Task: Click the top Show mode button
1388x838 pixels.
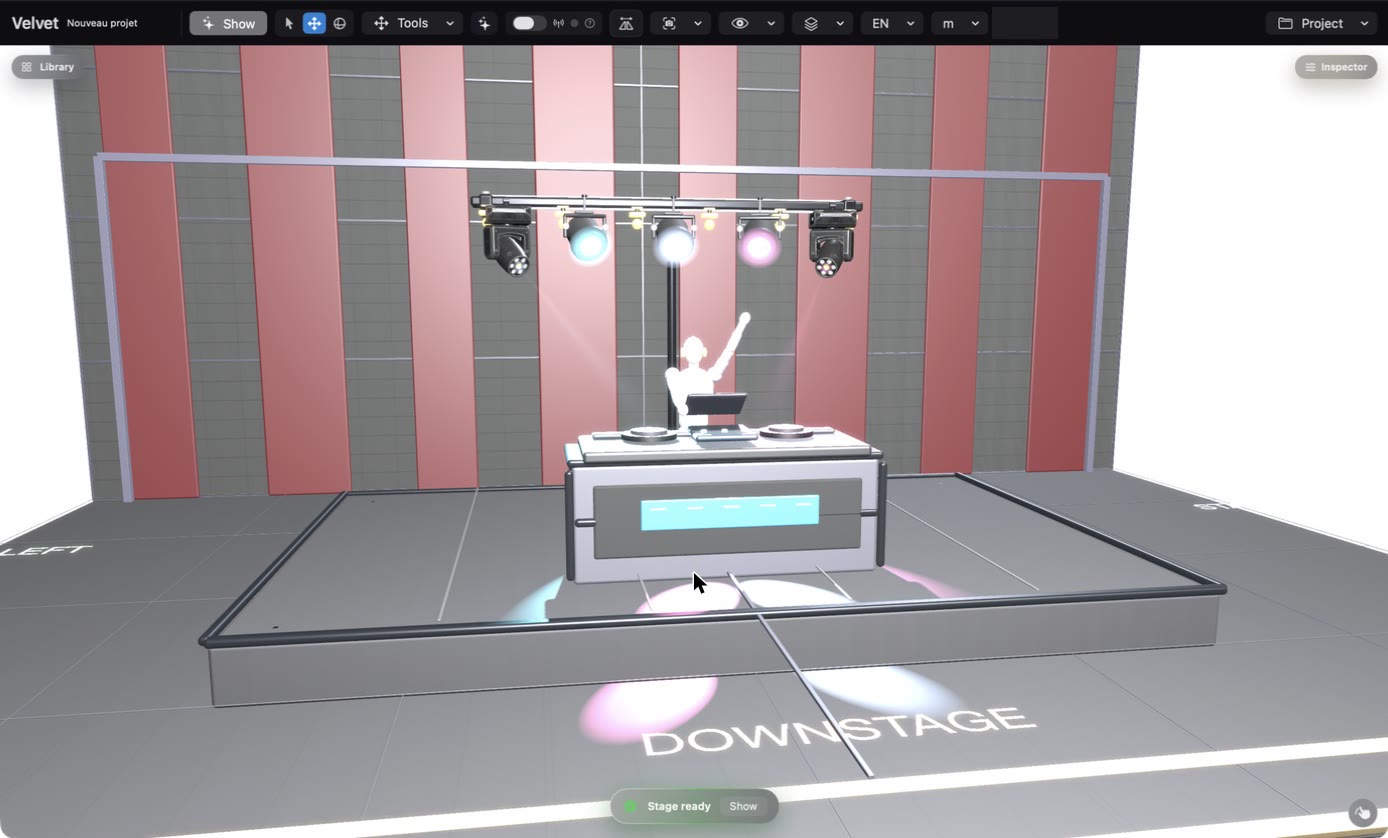Action: coord(228,23)
